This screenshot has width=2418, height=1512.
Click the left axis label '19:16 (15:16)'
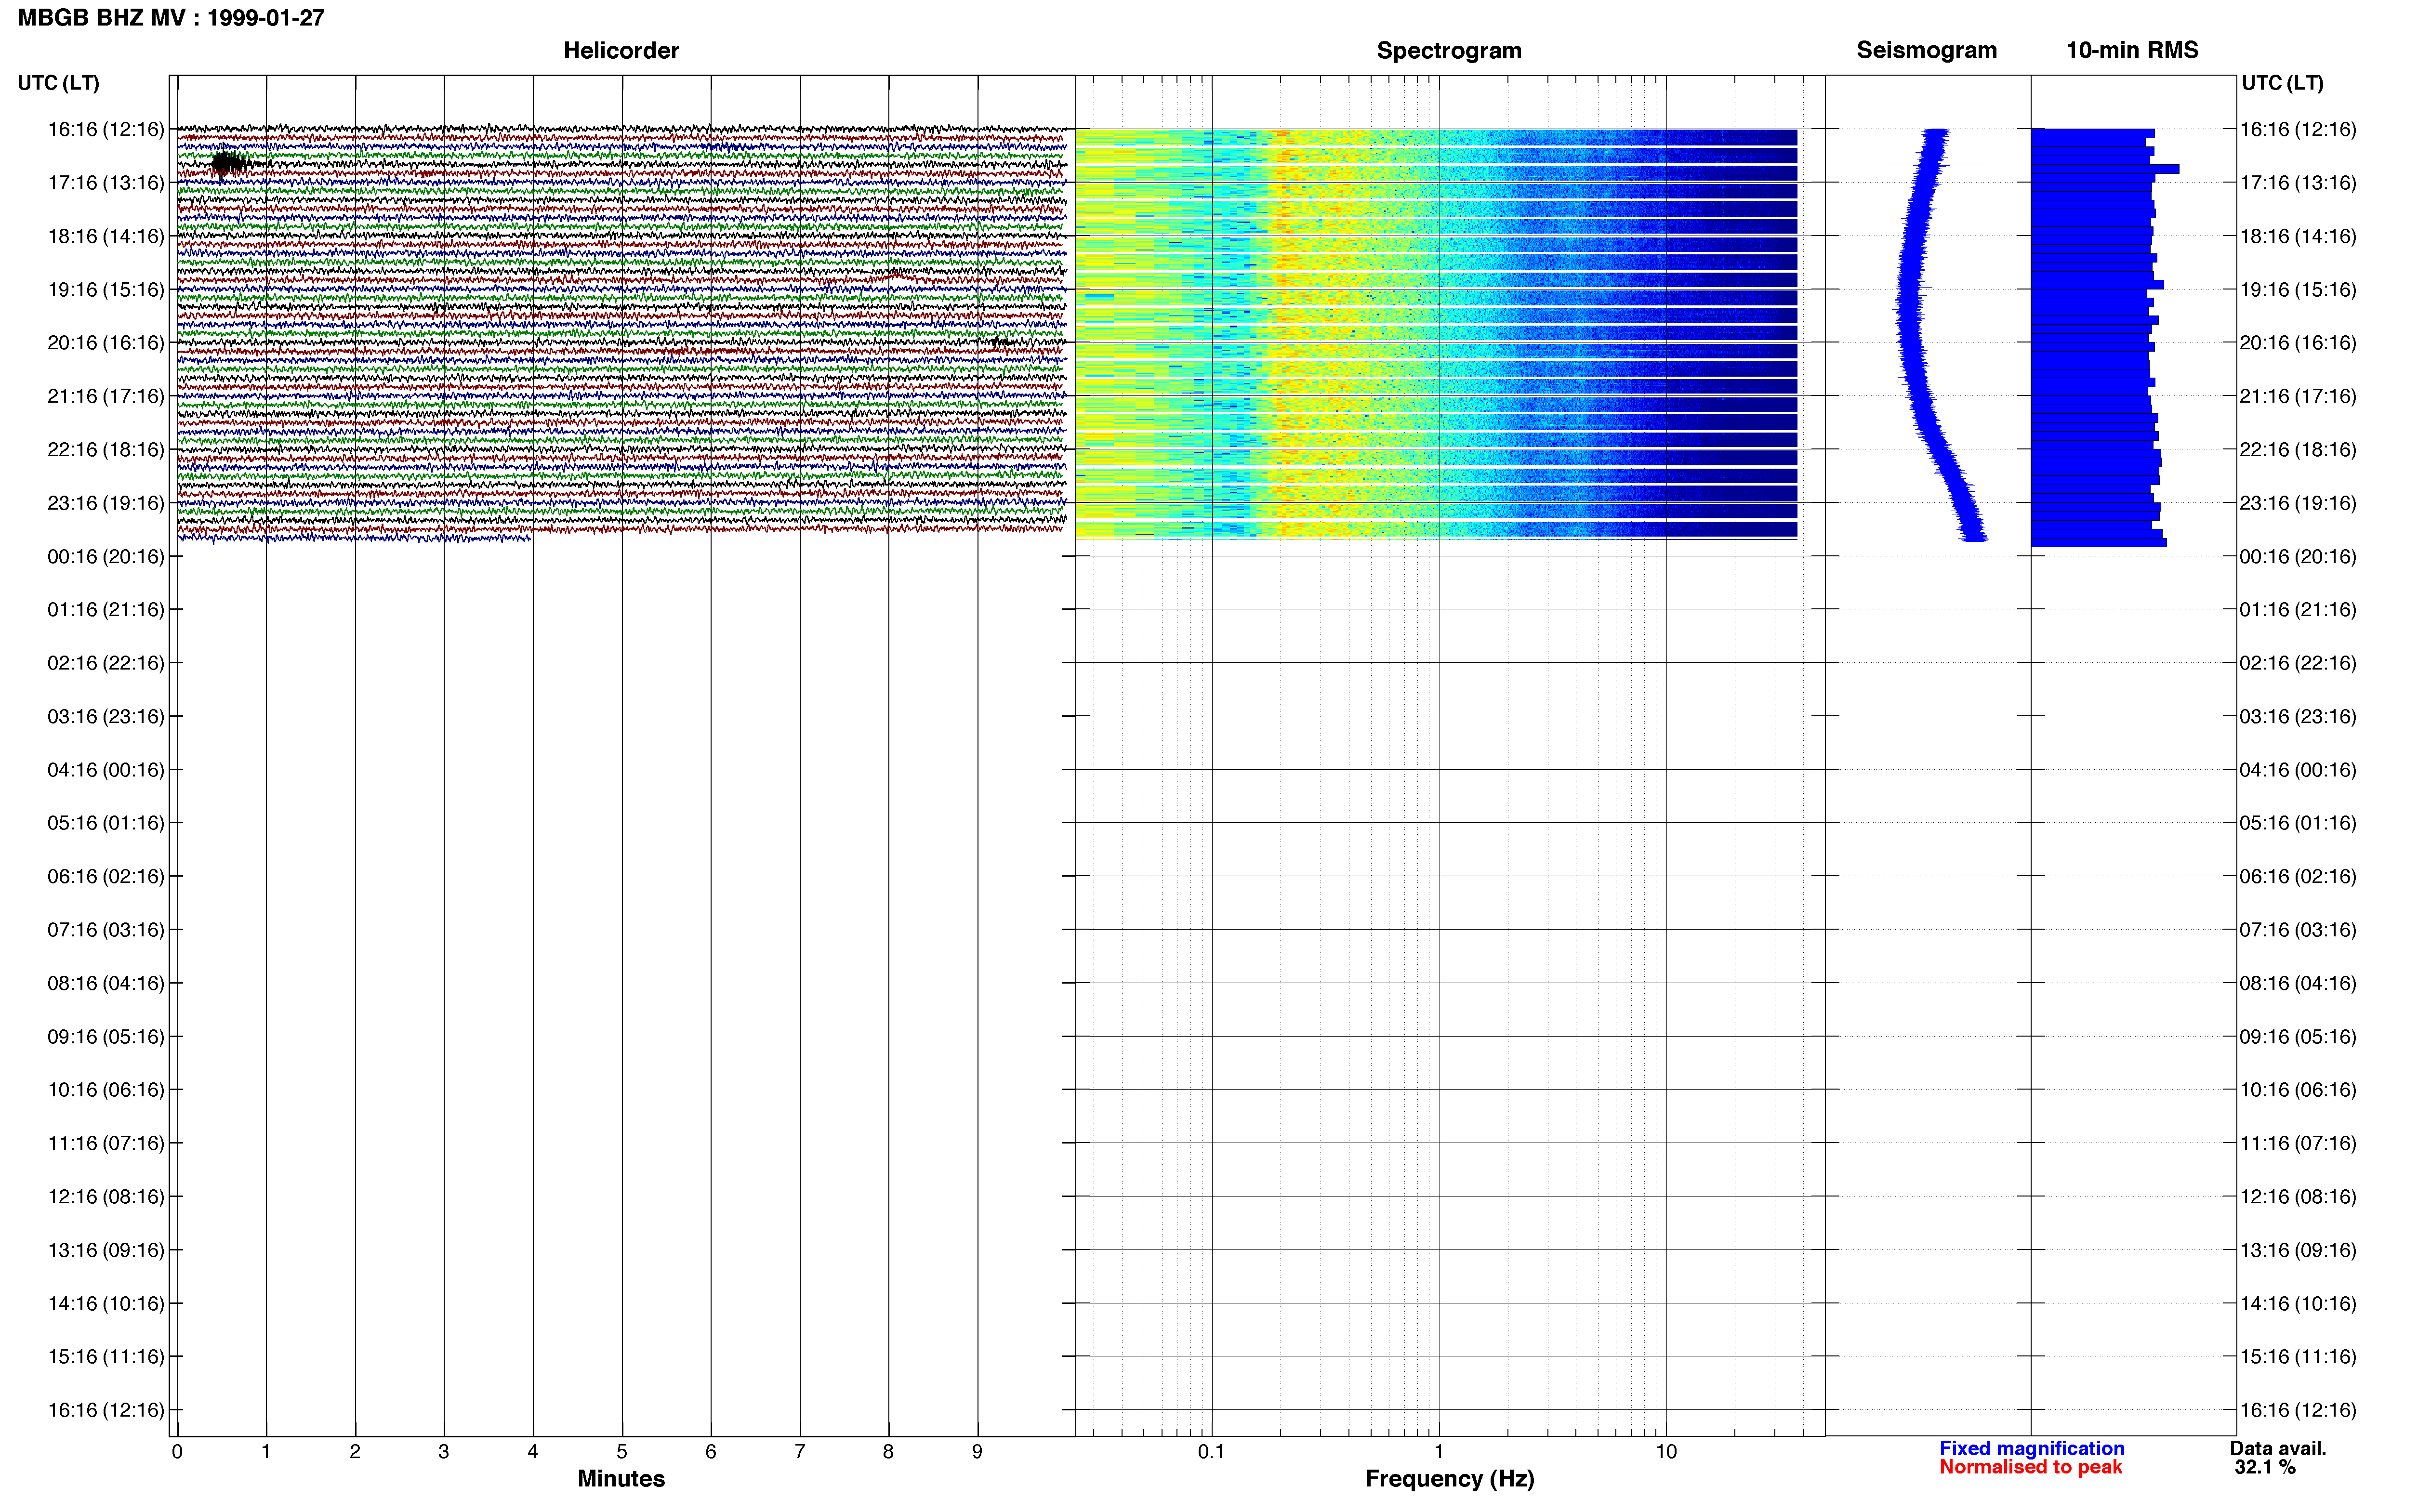click(x=106, y=290)
